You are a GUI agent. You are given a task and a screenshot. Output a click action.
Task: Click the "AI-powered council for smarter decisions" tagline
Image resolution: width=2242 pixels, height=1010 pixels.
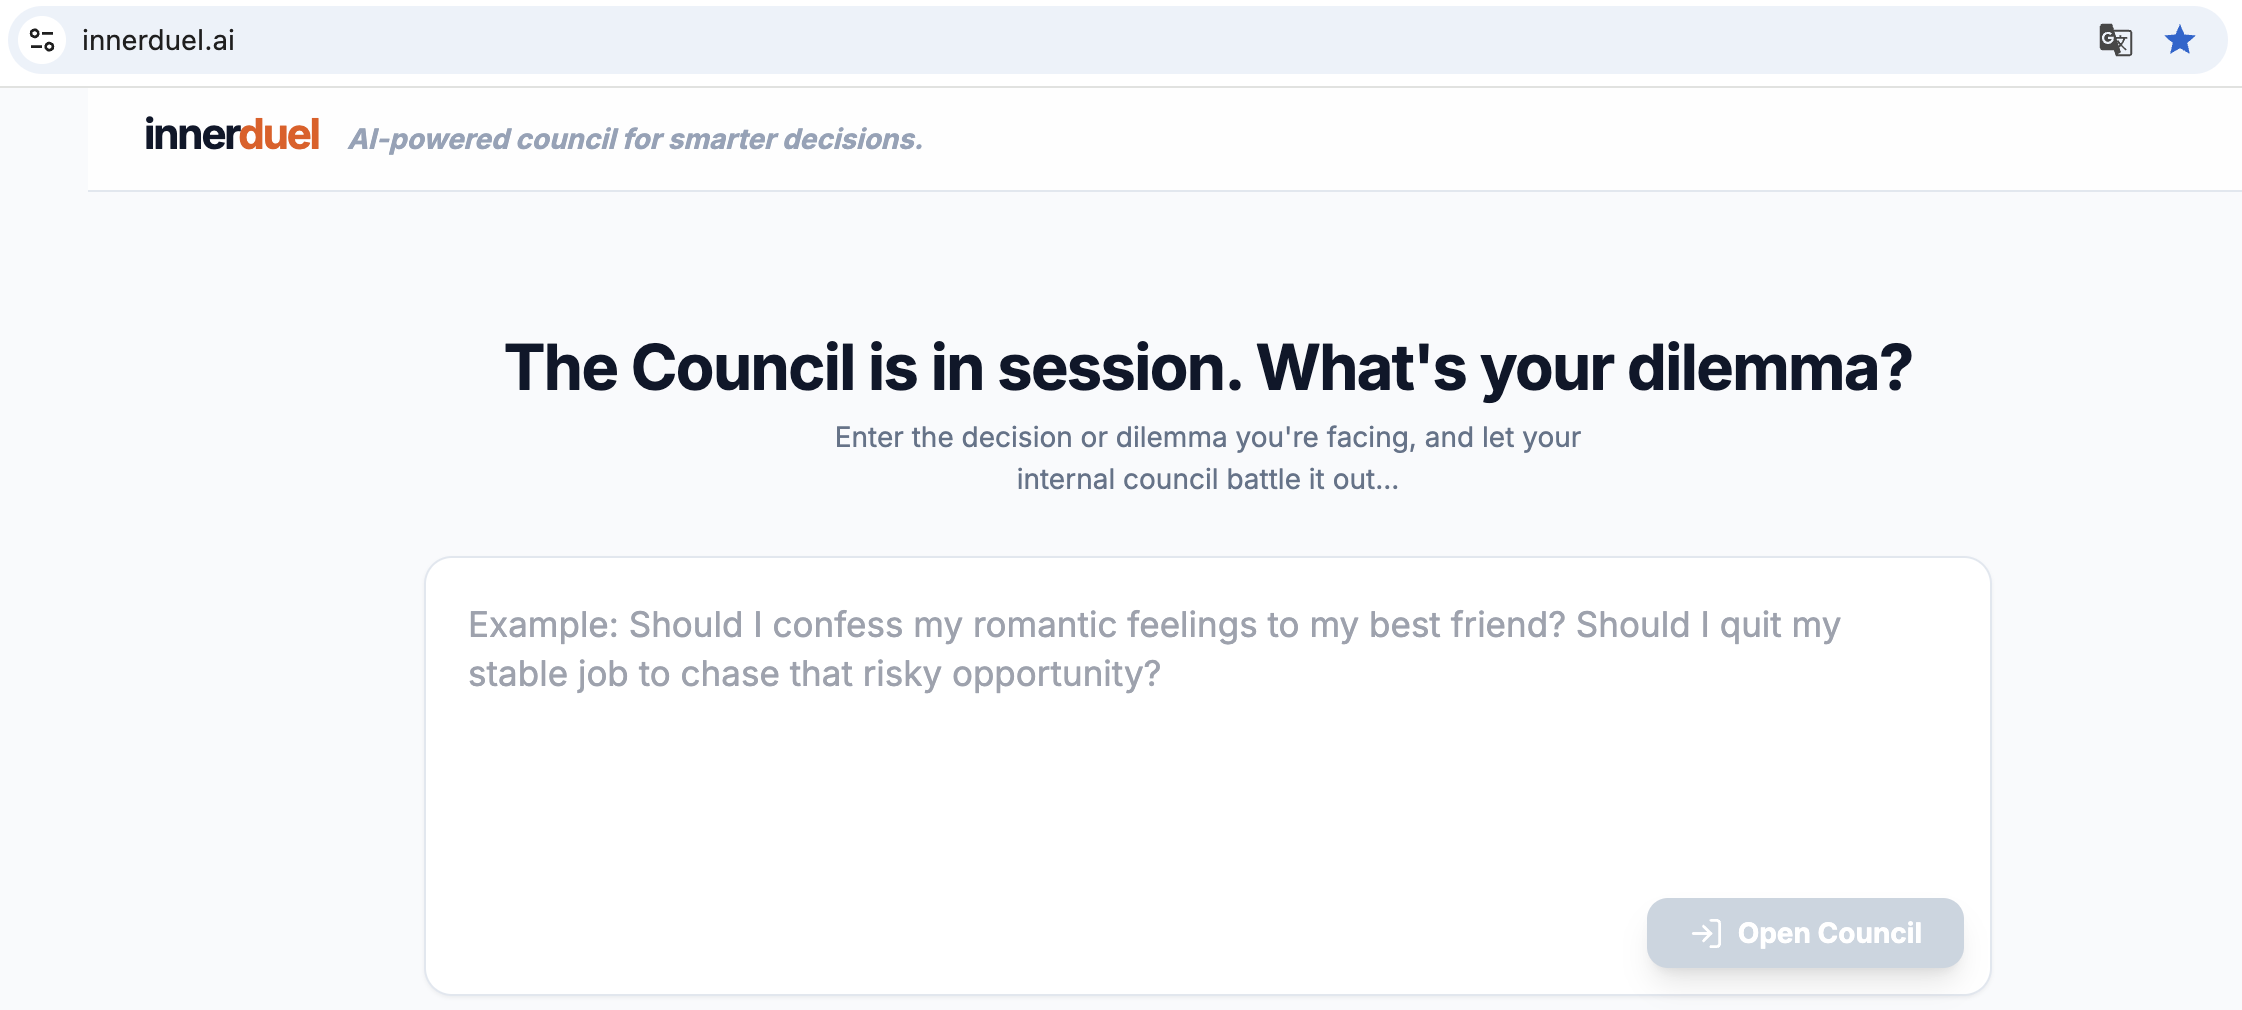(x=635, y=139)
